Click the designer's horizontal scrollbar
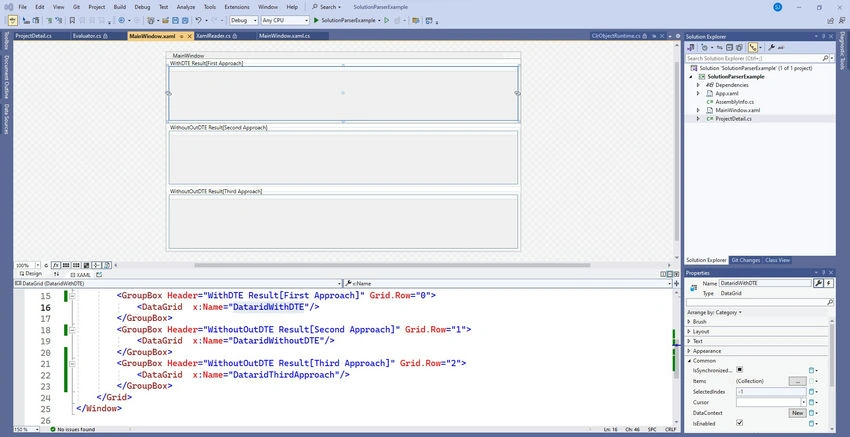This screenshot has height=437, width=850. pyautogui.click(x=392, y=265)
